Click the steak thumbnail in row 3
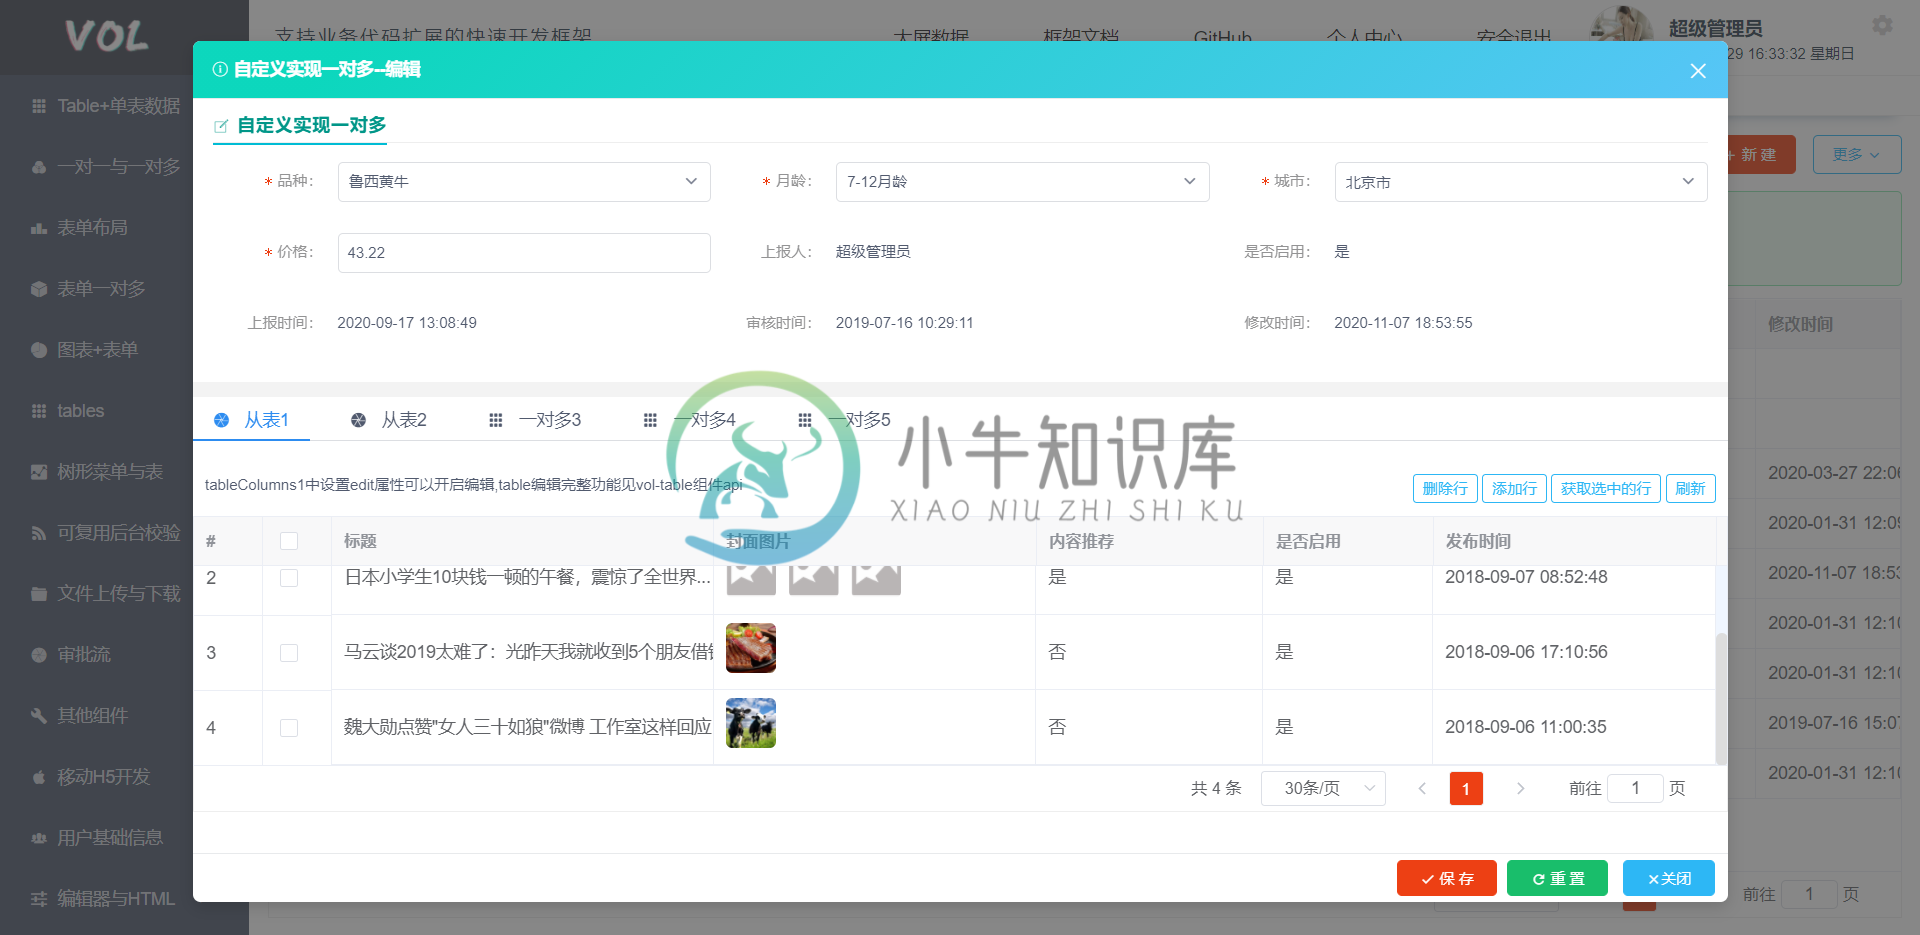 coord(751,648)
